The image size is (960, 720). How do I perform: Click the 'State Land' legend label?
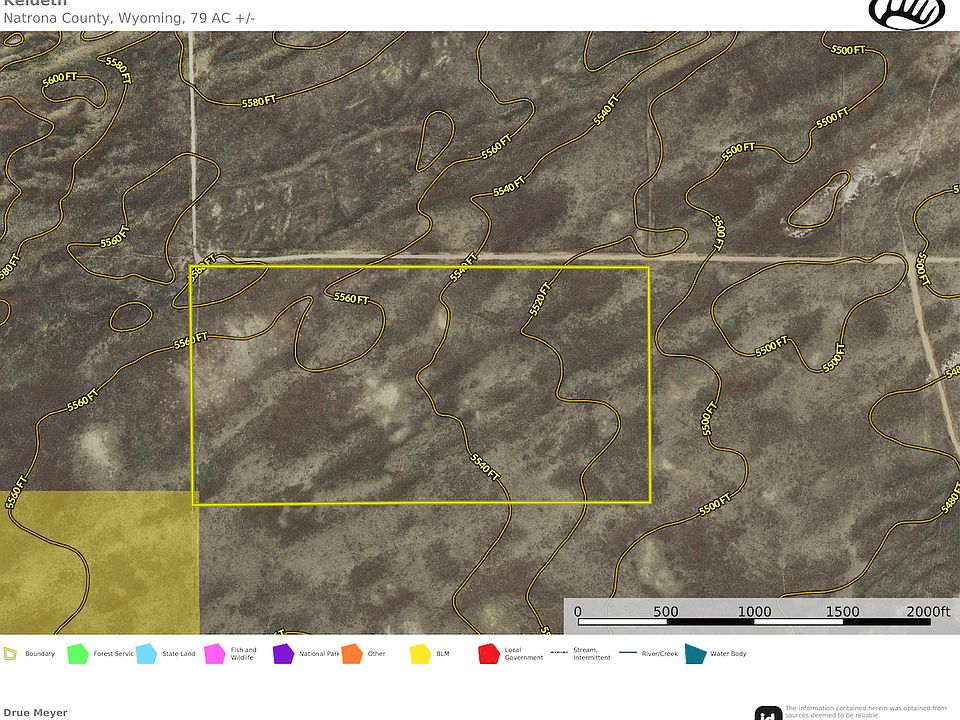point(179,654)
